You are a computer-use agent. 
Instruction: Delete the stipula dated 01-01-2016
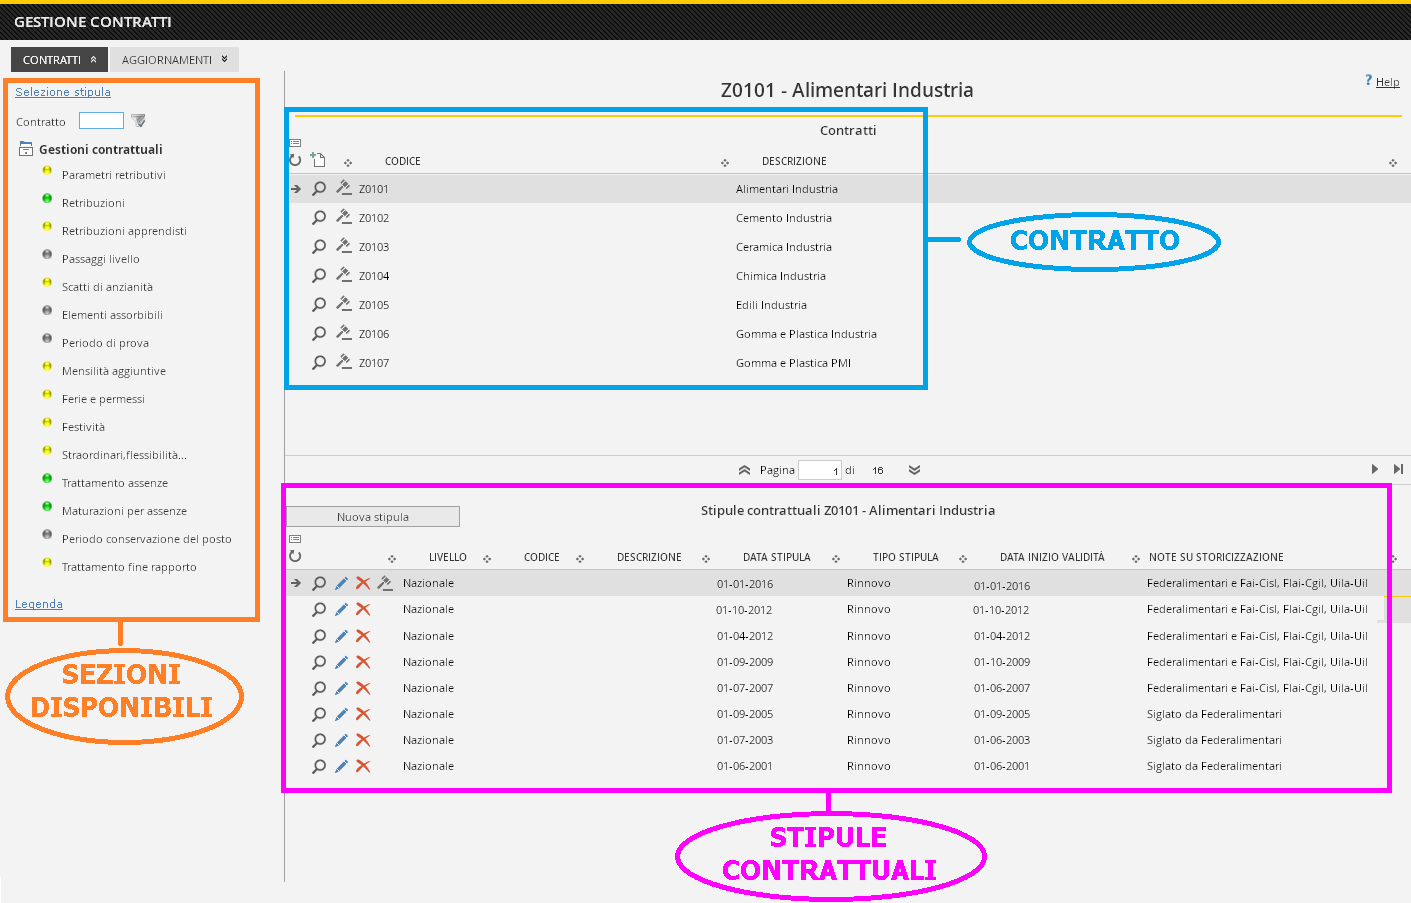coord(363,583)
